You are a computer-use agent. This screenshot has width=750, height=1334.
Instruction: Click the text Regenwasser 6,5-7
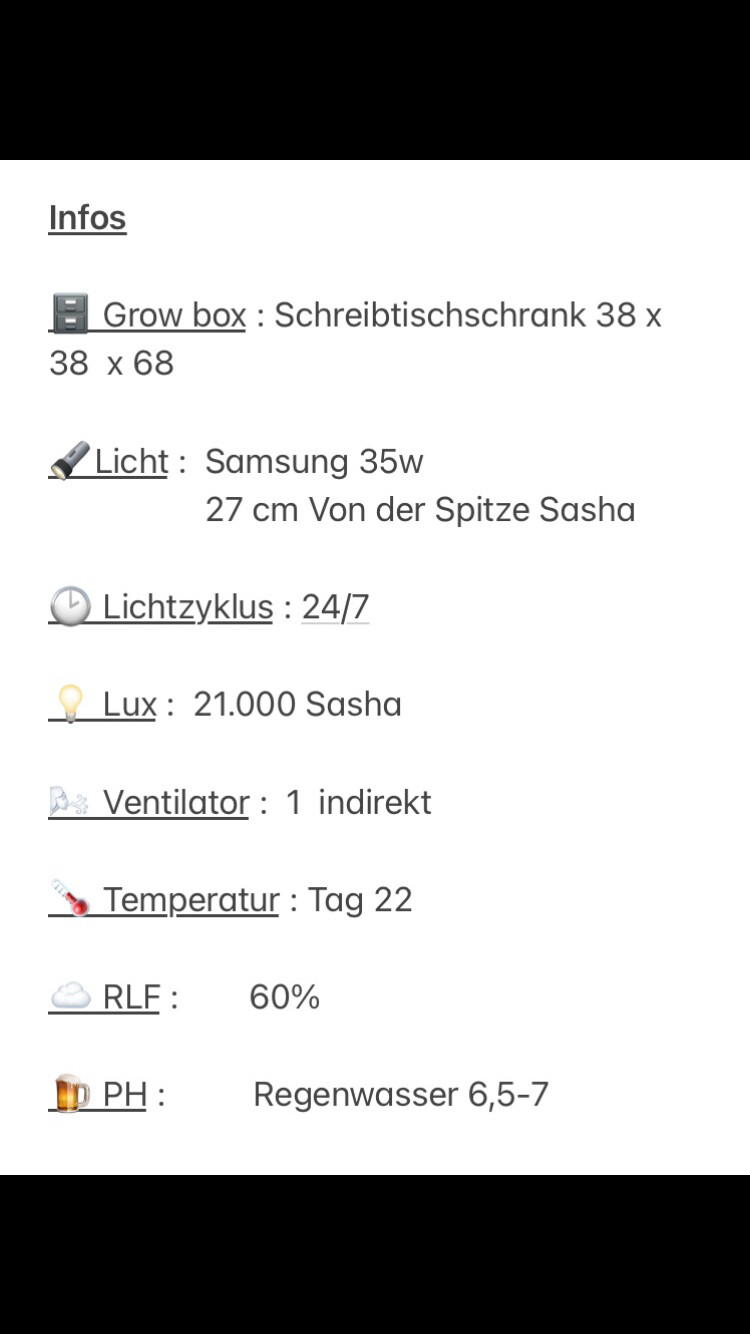click(x=401, y=1094)
